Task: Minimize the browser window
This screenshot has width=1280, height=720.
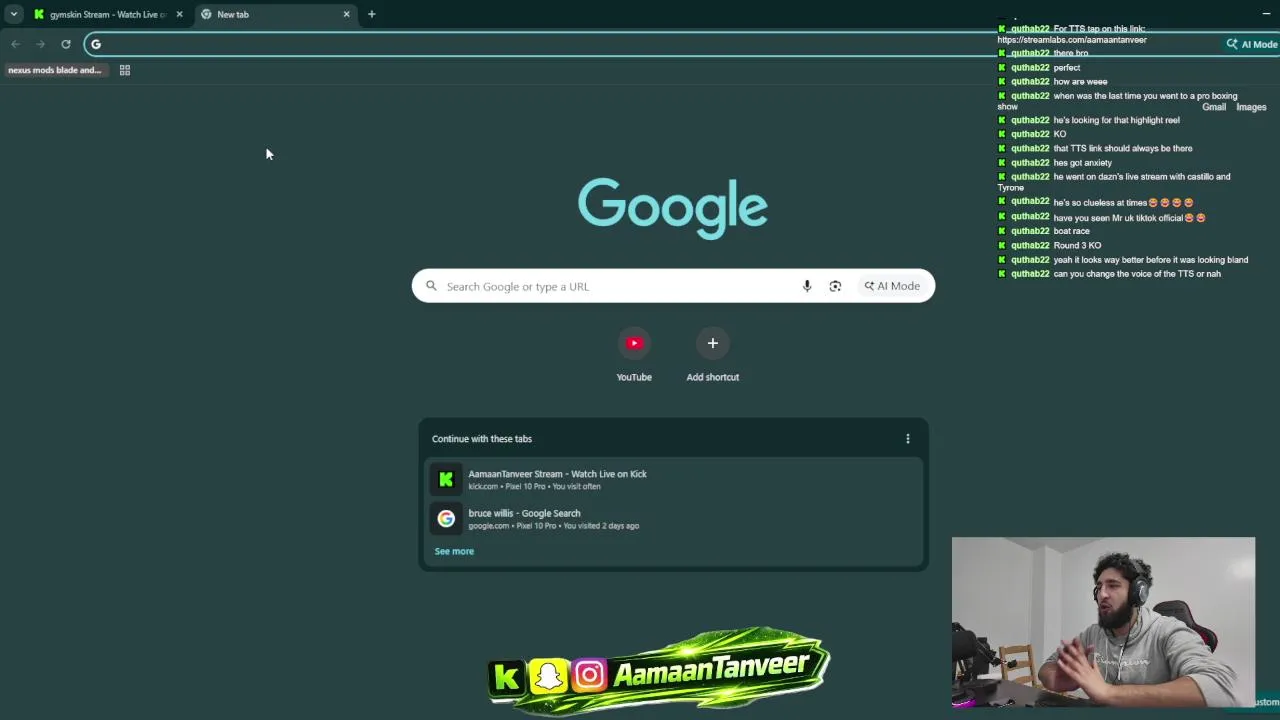Action: [1266, 14]
